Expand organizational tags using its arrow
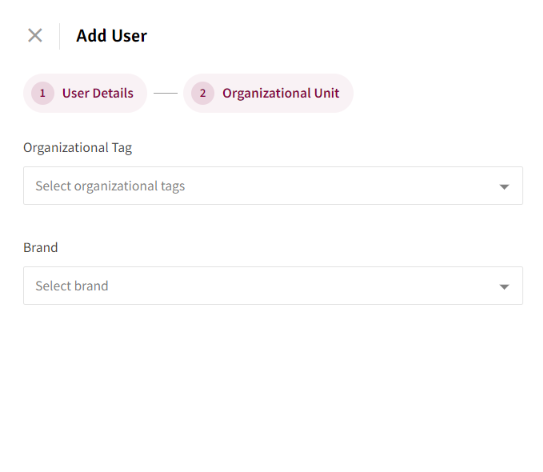The height and width of the screenshot is (472, 543). (x=504, y=187)
